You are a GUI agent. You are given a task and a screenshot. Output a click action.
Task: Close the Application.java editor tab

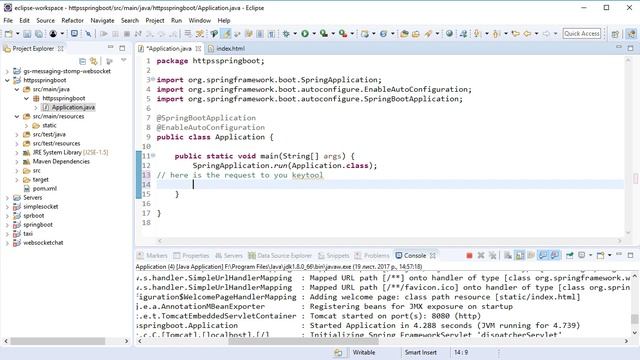(198, 49)
